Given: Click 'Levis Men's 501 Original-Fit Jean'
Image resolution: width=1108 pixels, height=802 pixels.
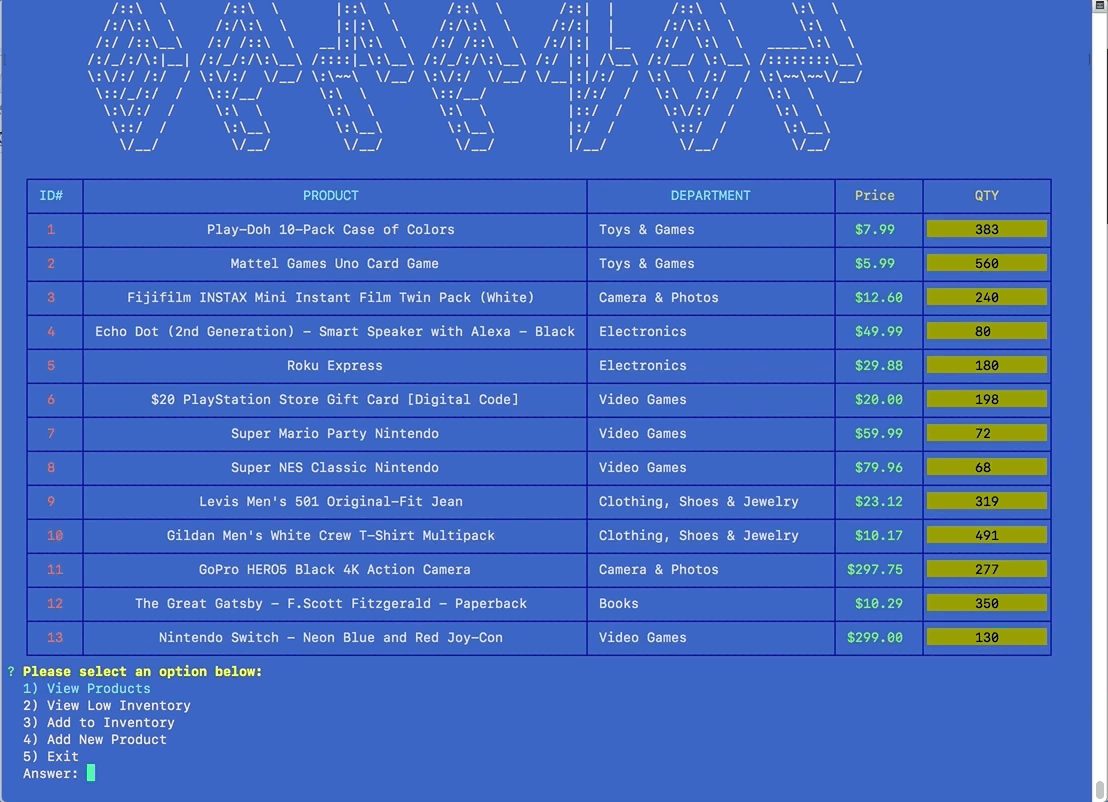Looking at the screenshot, I should pyautogui.click(x=331, y=501).
